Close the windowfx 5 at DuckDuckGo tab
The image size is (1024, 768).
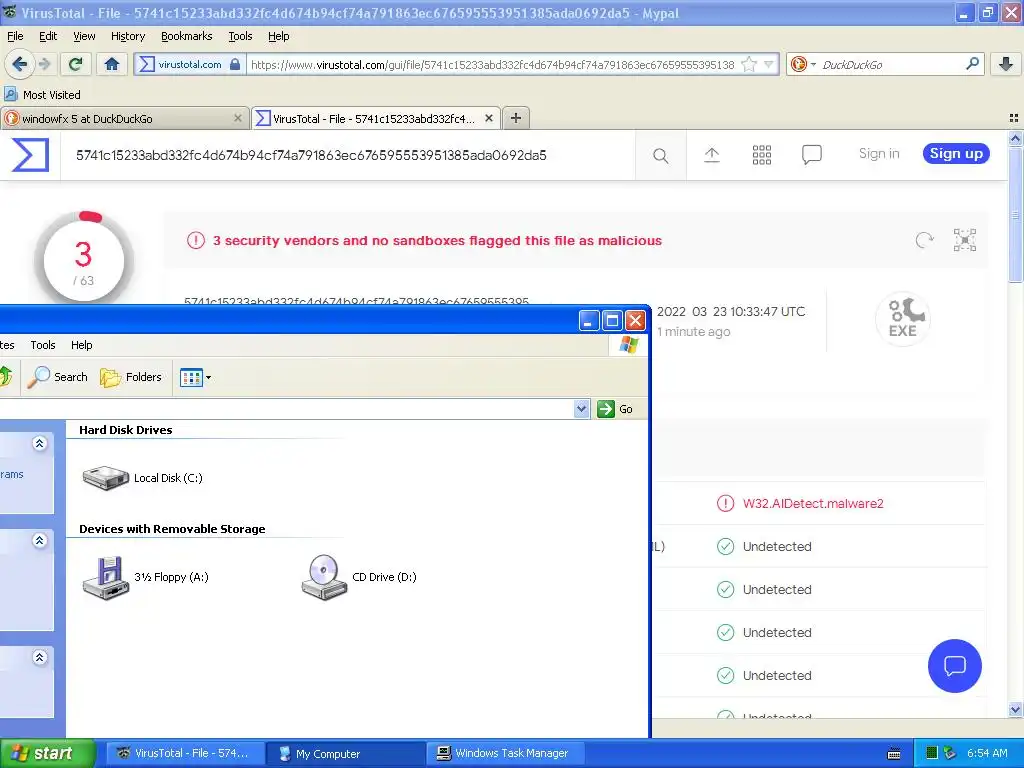238,118
